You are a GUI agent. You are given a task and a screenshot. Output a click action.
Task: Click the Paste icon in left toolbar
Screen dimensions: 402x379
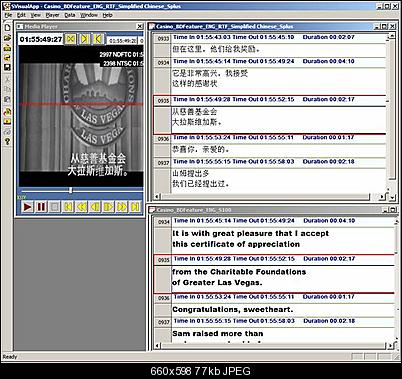7,99
